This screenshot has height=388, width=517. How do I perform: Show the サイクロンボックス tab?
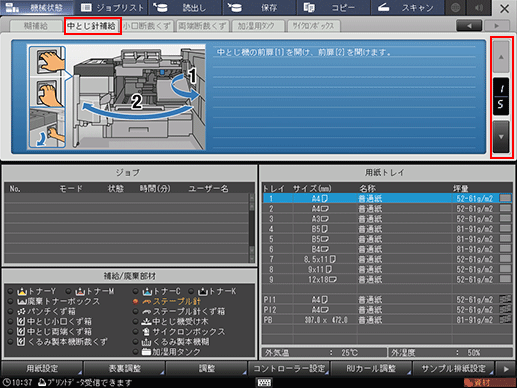point(313,26)
